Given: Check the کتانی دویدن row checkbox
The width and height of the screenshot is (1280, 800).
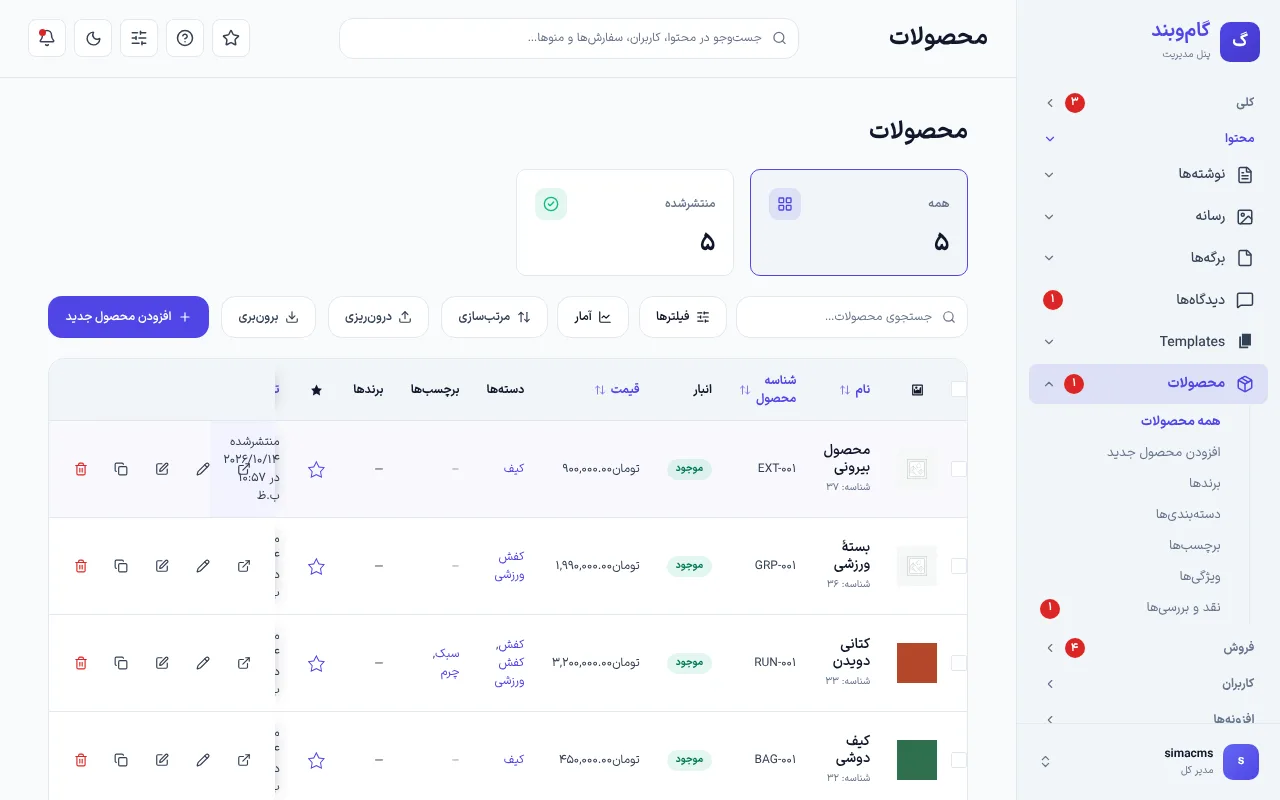Looking at the screenshot, I should 959,663.
